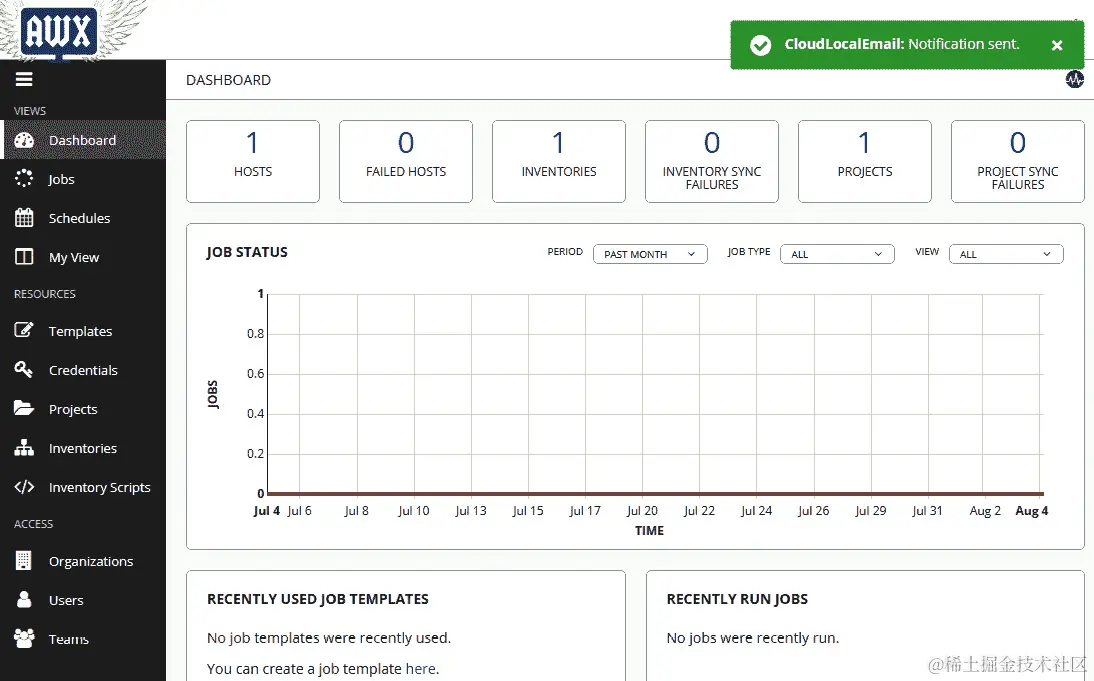The image size is (1094, 681).
Task: Expand the JOB TYPE dropdown
Action: point(837,254)
